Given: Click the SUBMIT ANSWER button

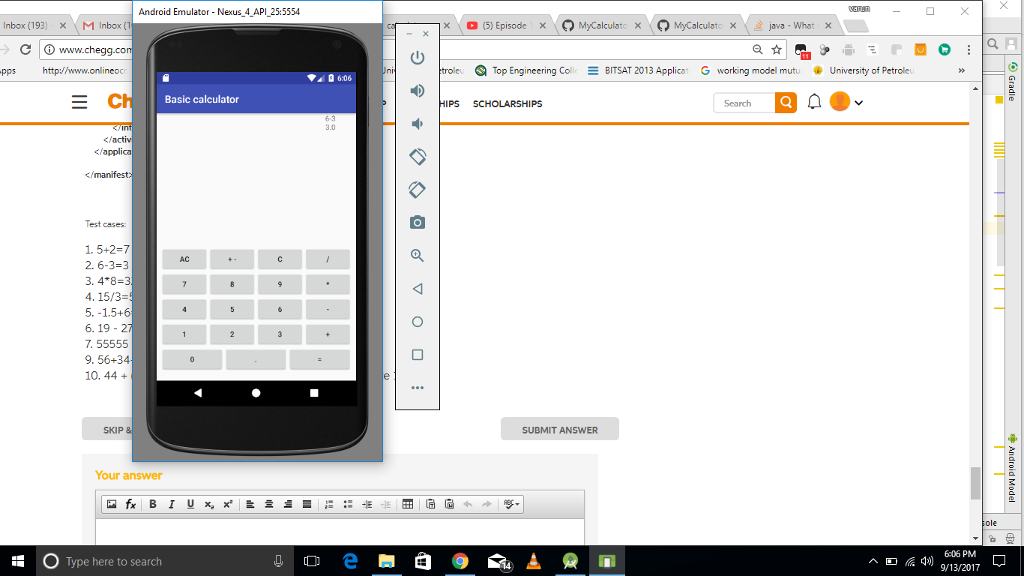Looking at the screenshot, I should coord(560,429).
